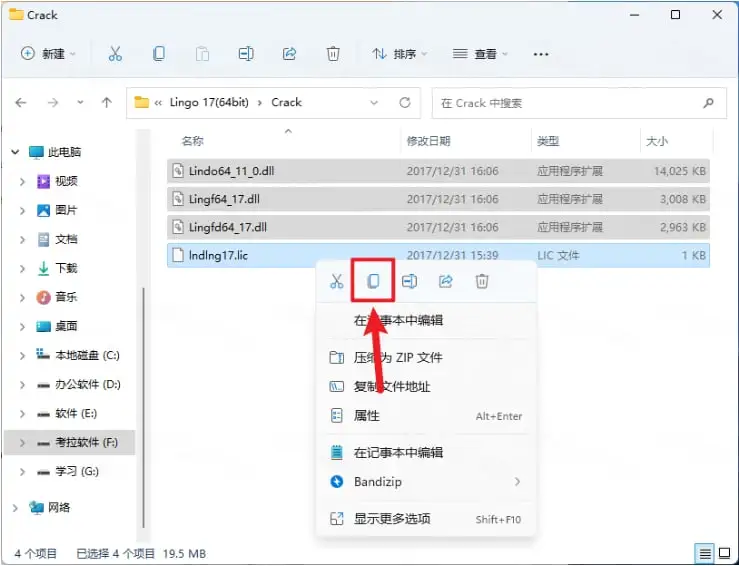Go up one folder level
739x566 pixels.
[107, 102]
